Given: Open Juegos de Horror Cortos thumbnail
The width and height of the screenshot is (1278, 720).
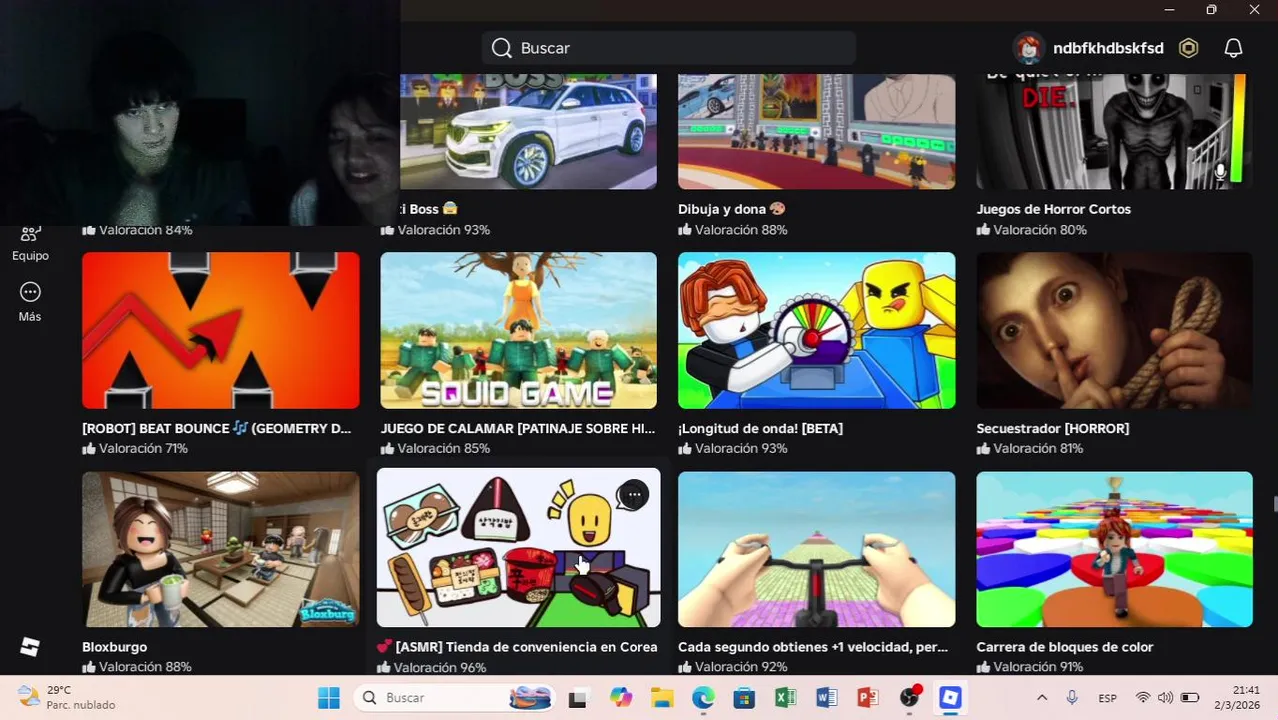Looking at the screenshot, I should pos(1114,131).
